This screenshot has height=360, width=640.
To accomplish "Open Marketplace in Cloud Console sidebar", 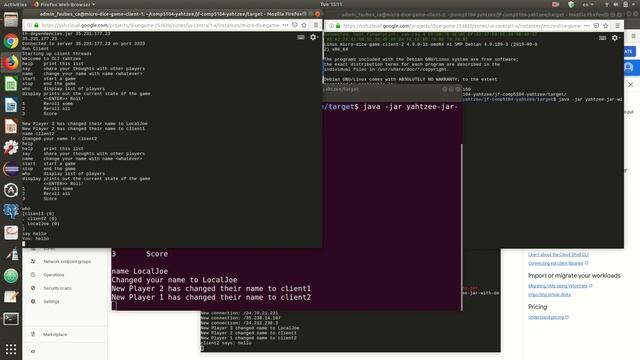I will 55,334.
